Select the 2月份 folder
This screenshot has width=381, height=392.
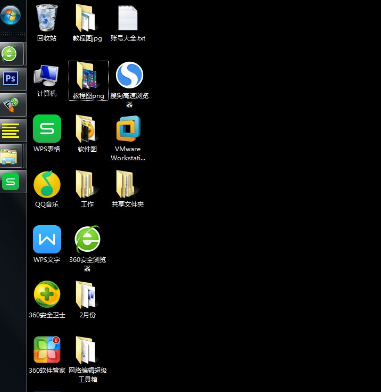pyautogui.click(x=87, y=299)
